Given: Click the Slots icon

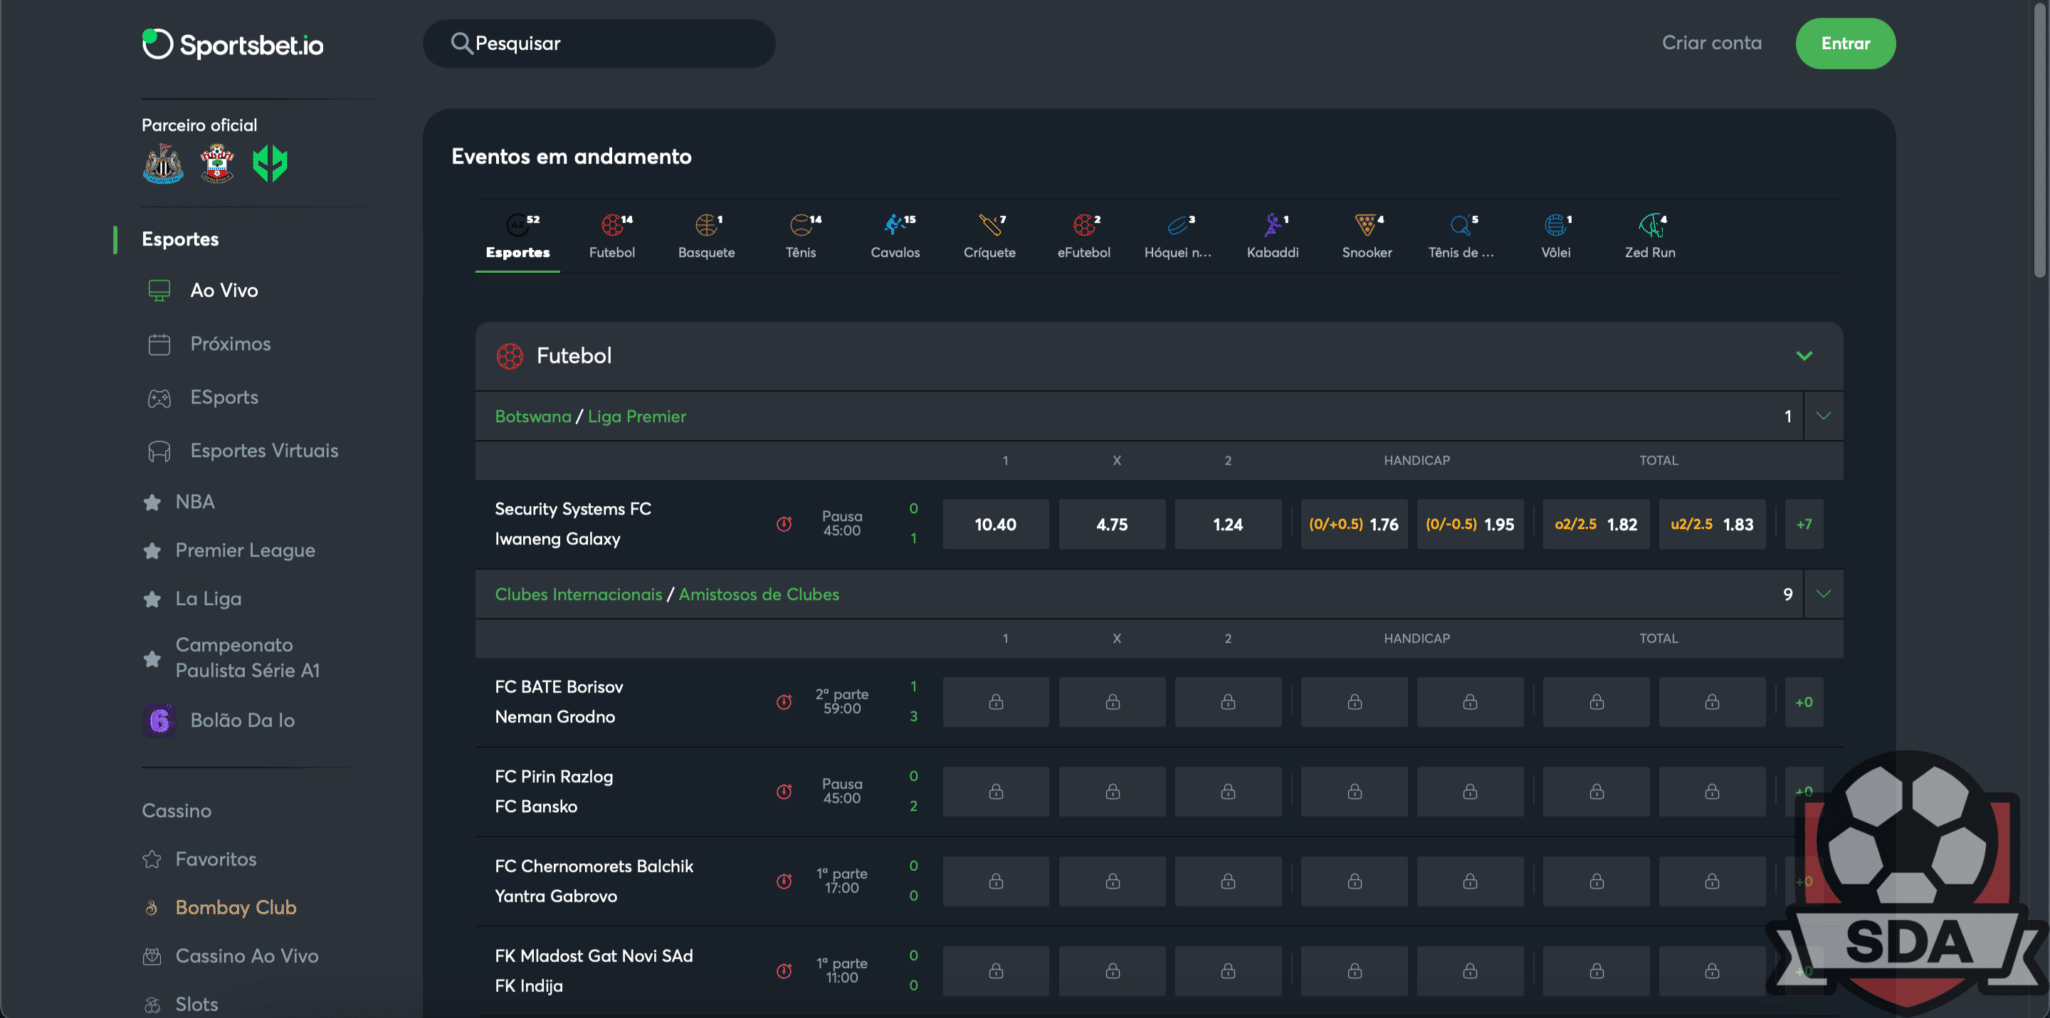Looking at the screenshot, I should (152, 1005).
